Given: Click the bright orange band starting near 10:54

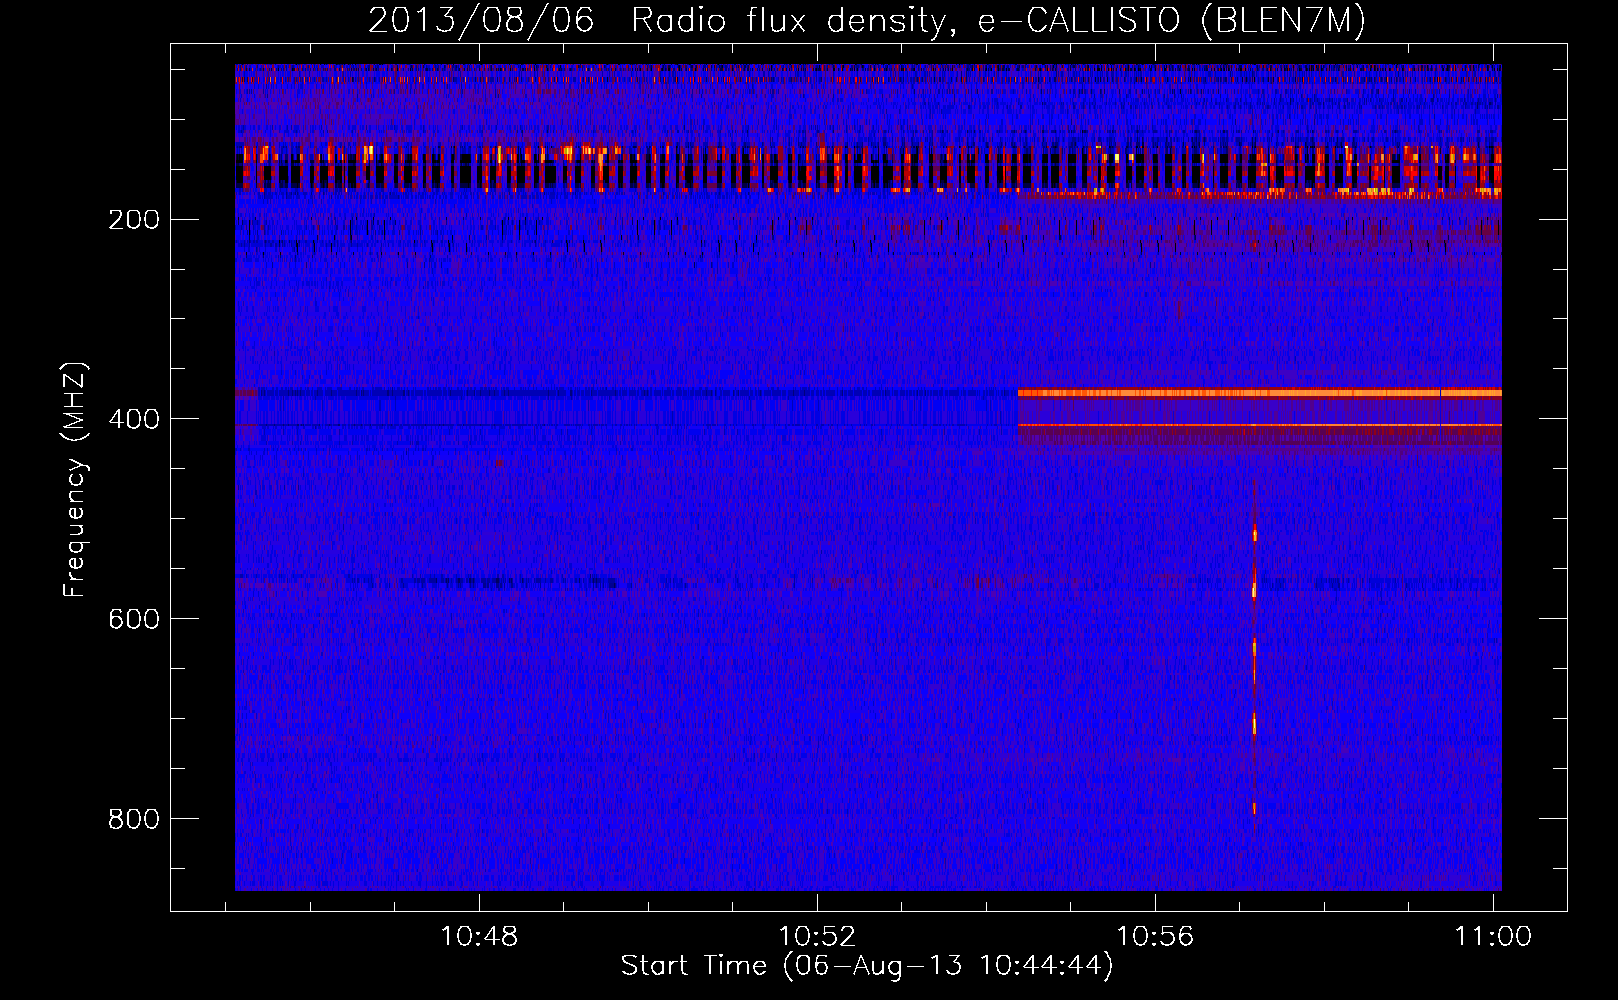Looking at the screenshot, I should 1259,393.
